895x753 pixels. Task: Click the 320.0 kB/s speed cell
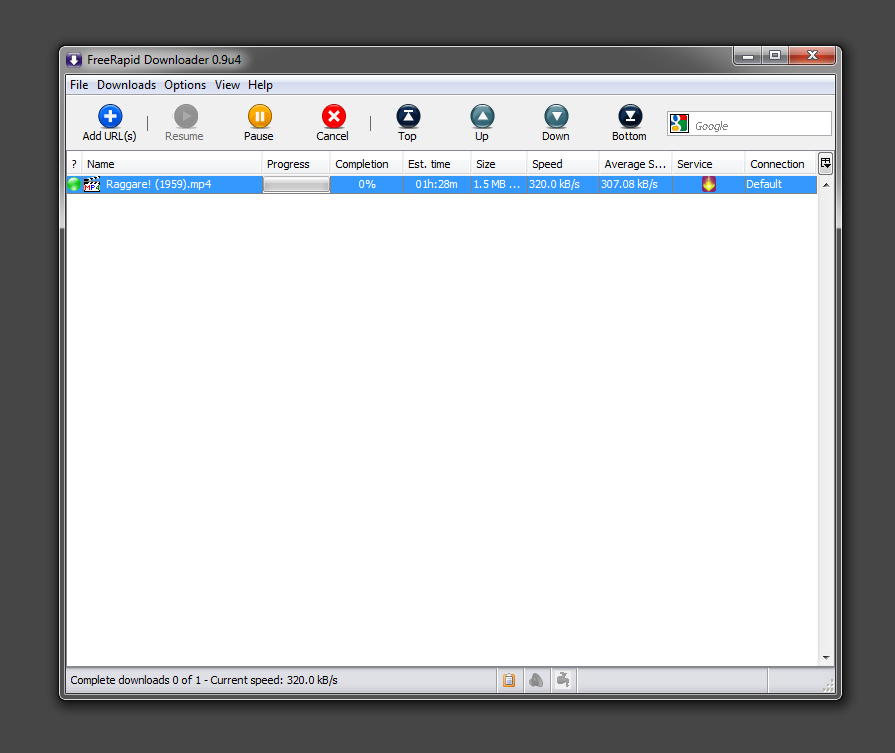tap(563, 184)
